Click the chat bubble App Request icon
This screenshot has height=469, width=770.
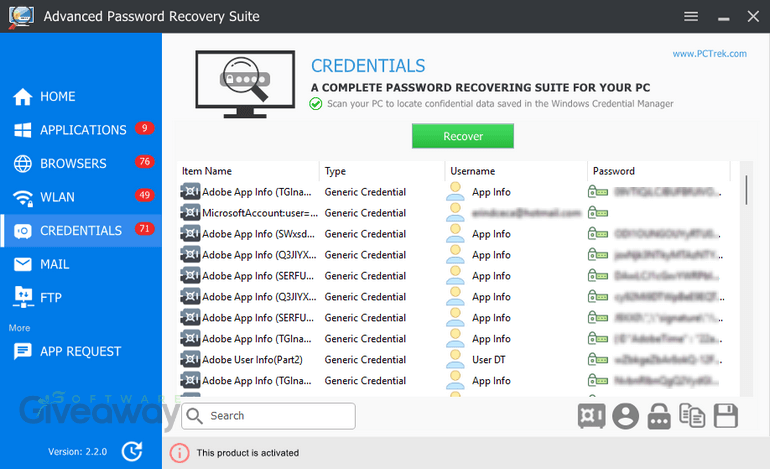tap(23, 352)
